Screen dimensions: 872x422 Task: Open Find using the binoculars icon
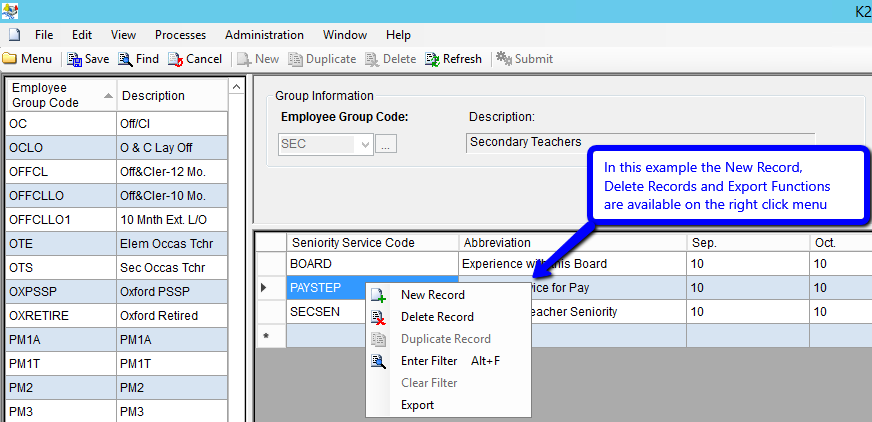coord(126,59)
